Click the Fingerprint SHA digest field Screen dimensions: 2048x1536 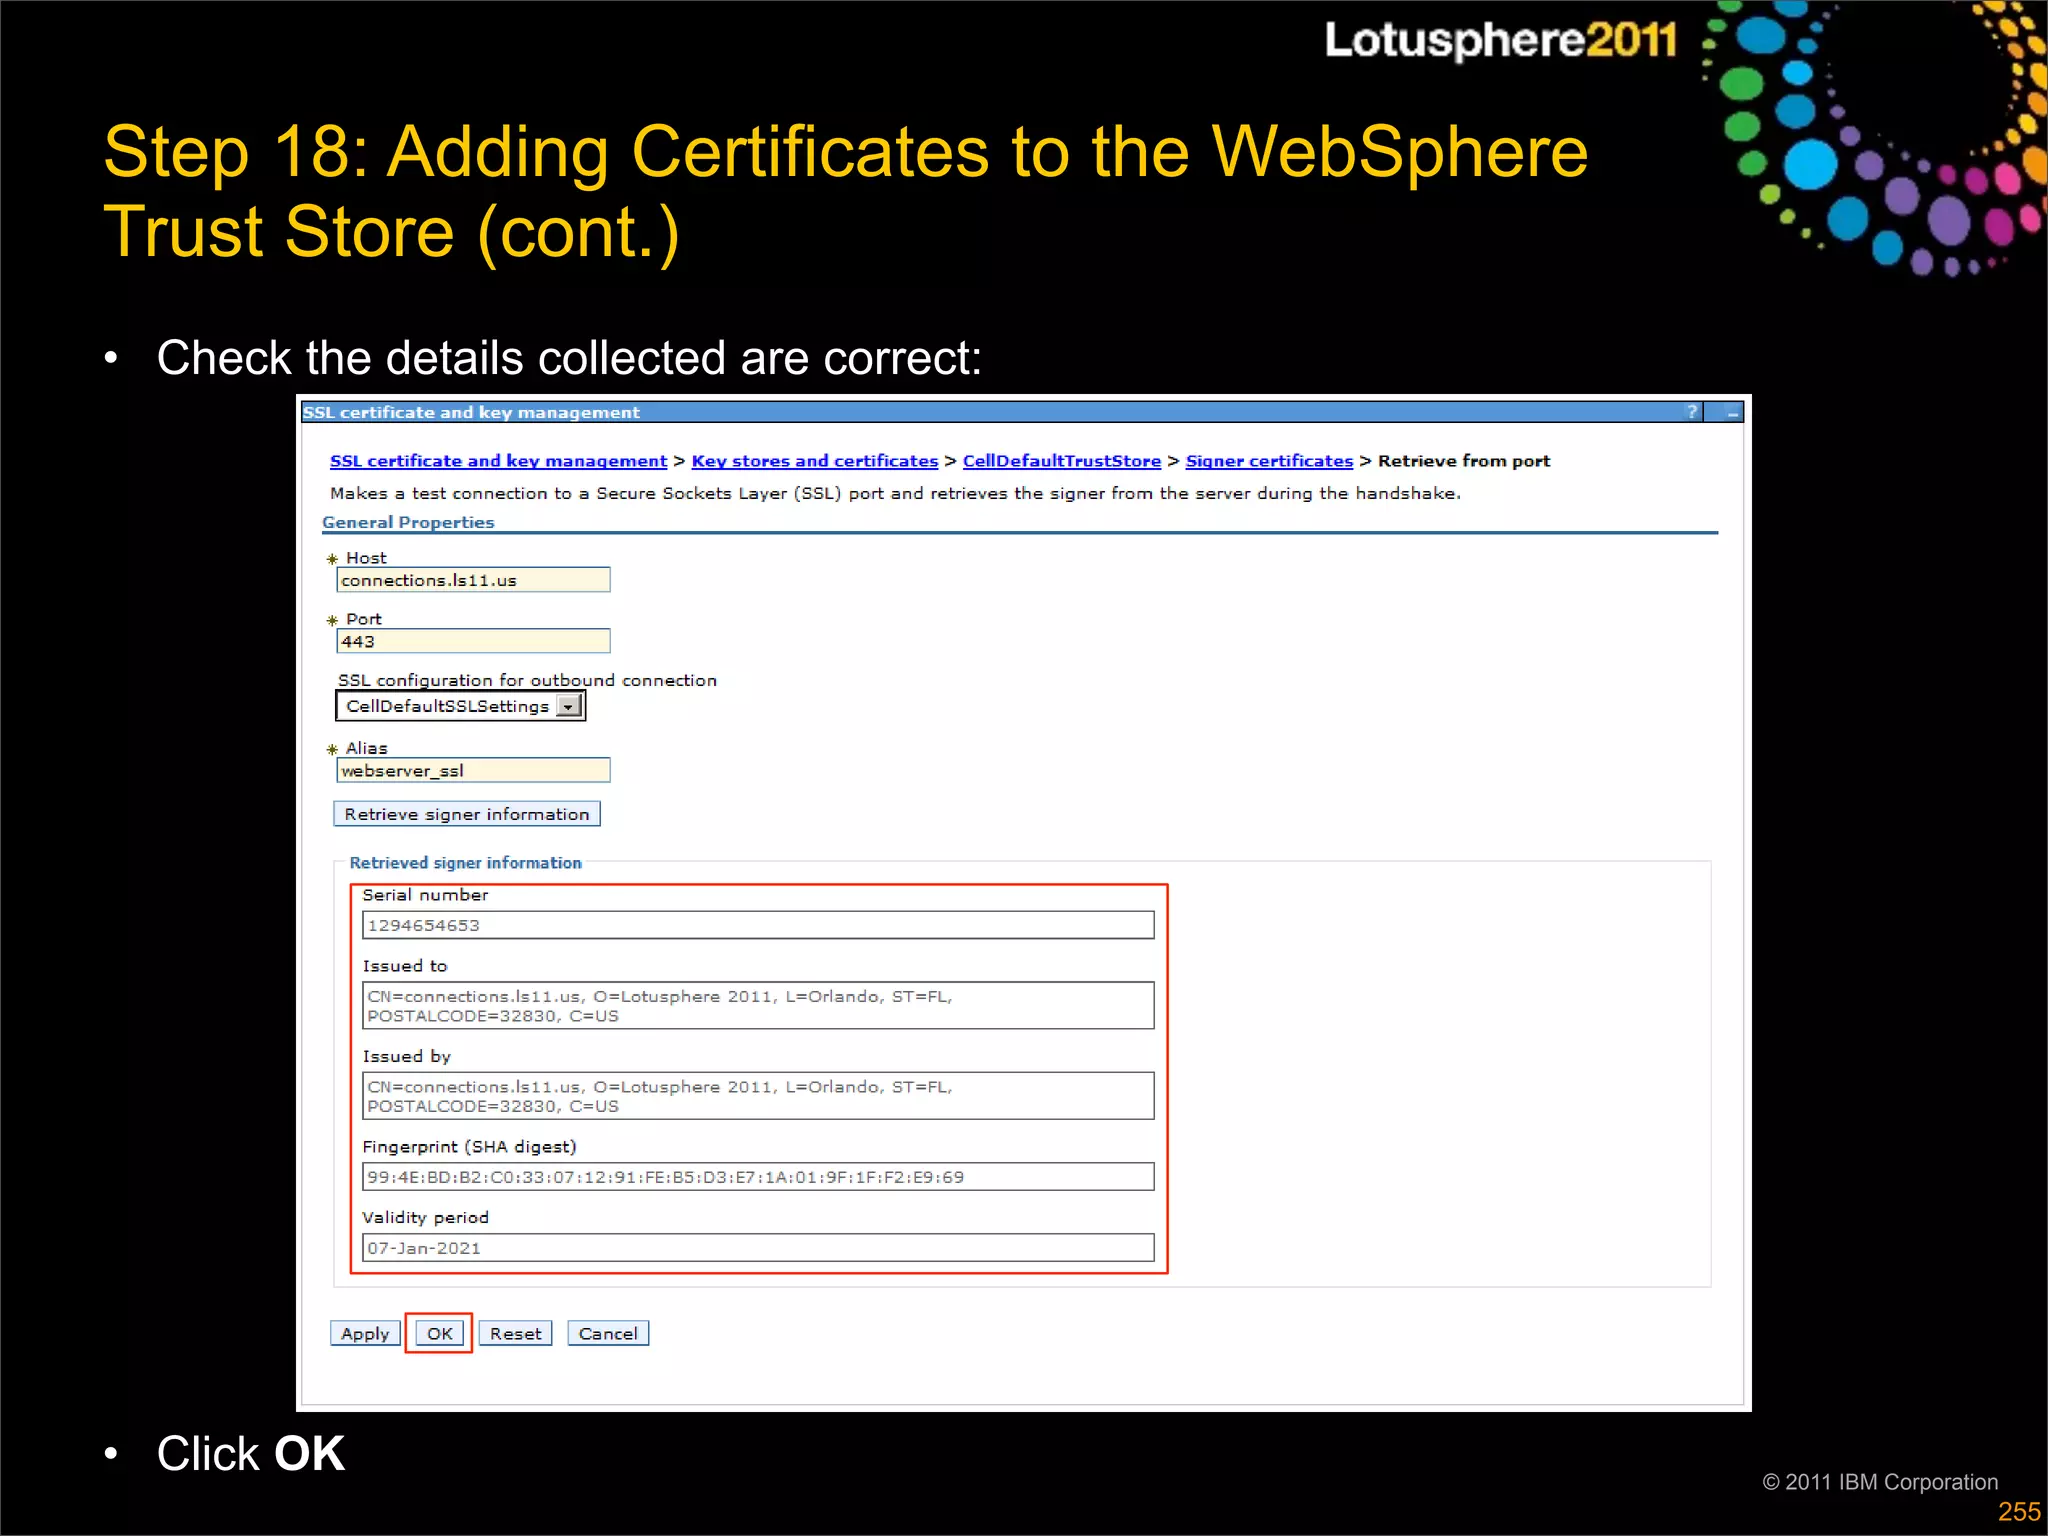point(758,1177)
